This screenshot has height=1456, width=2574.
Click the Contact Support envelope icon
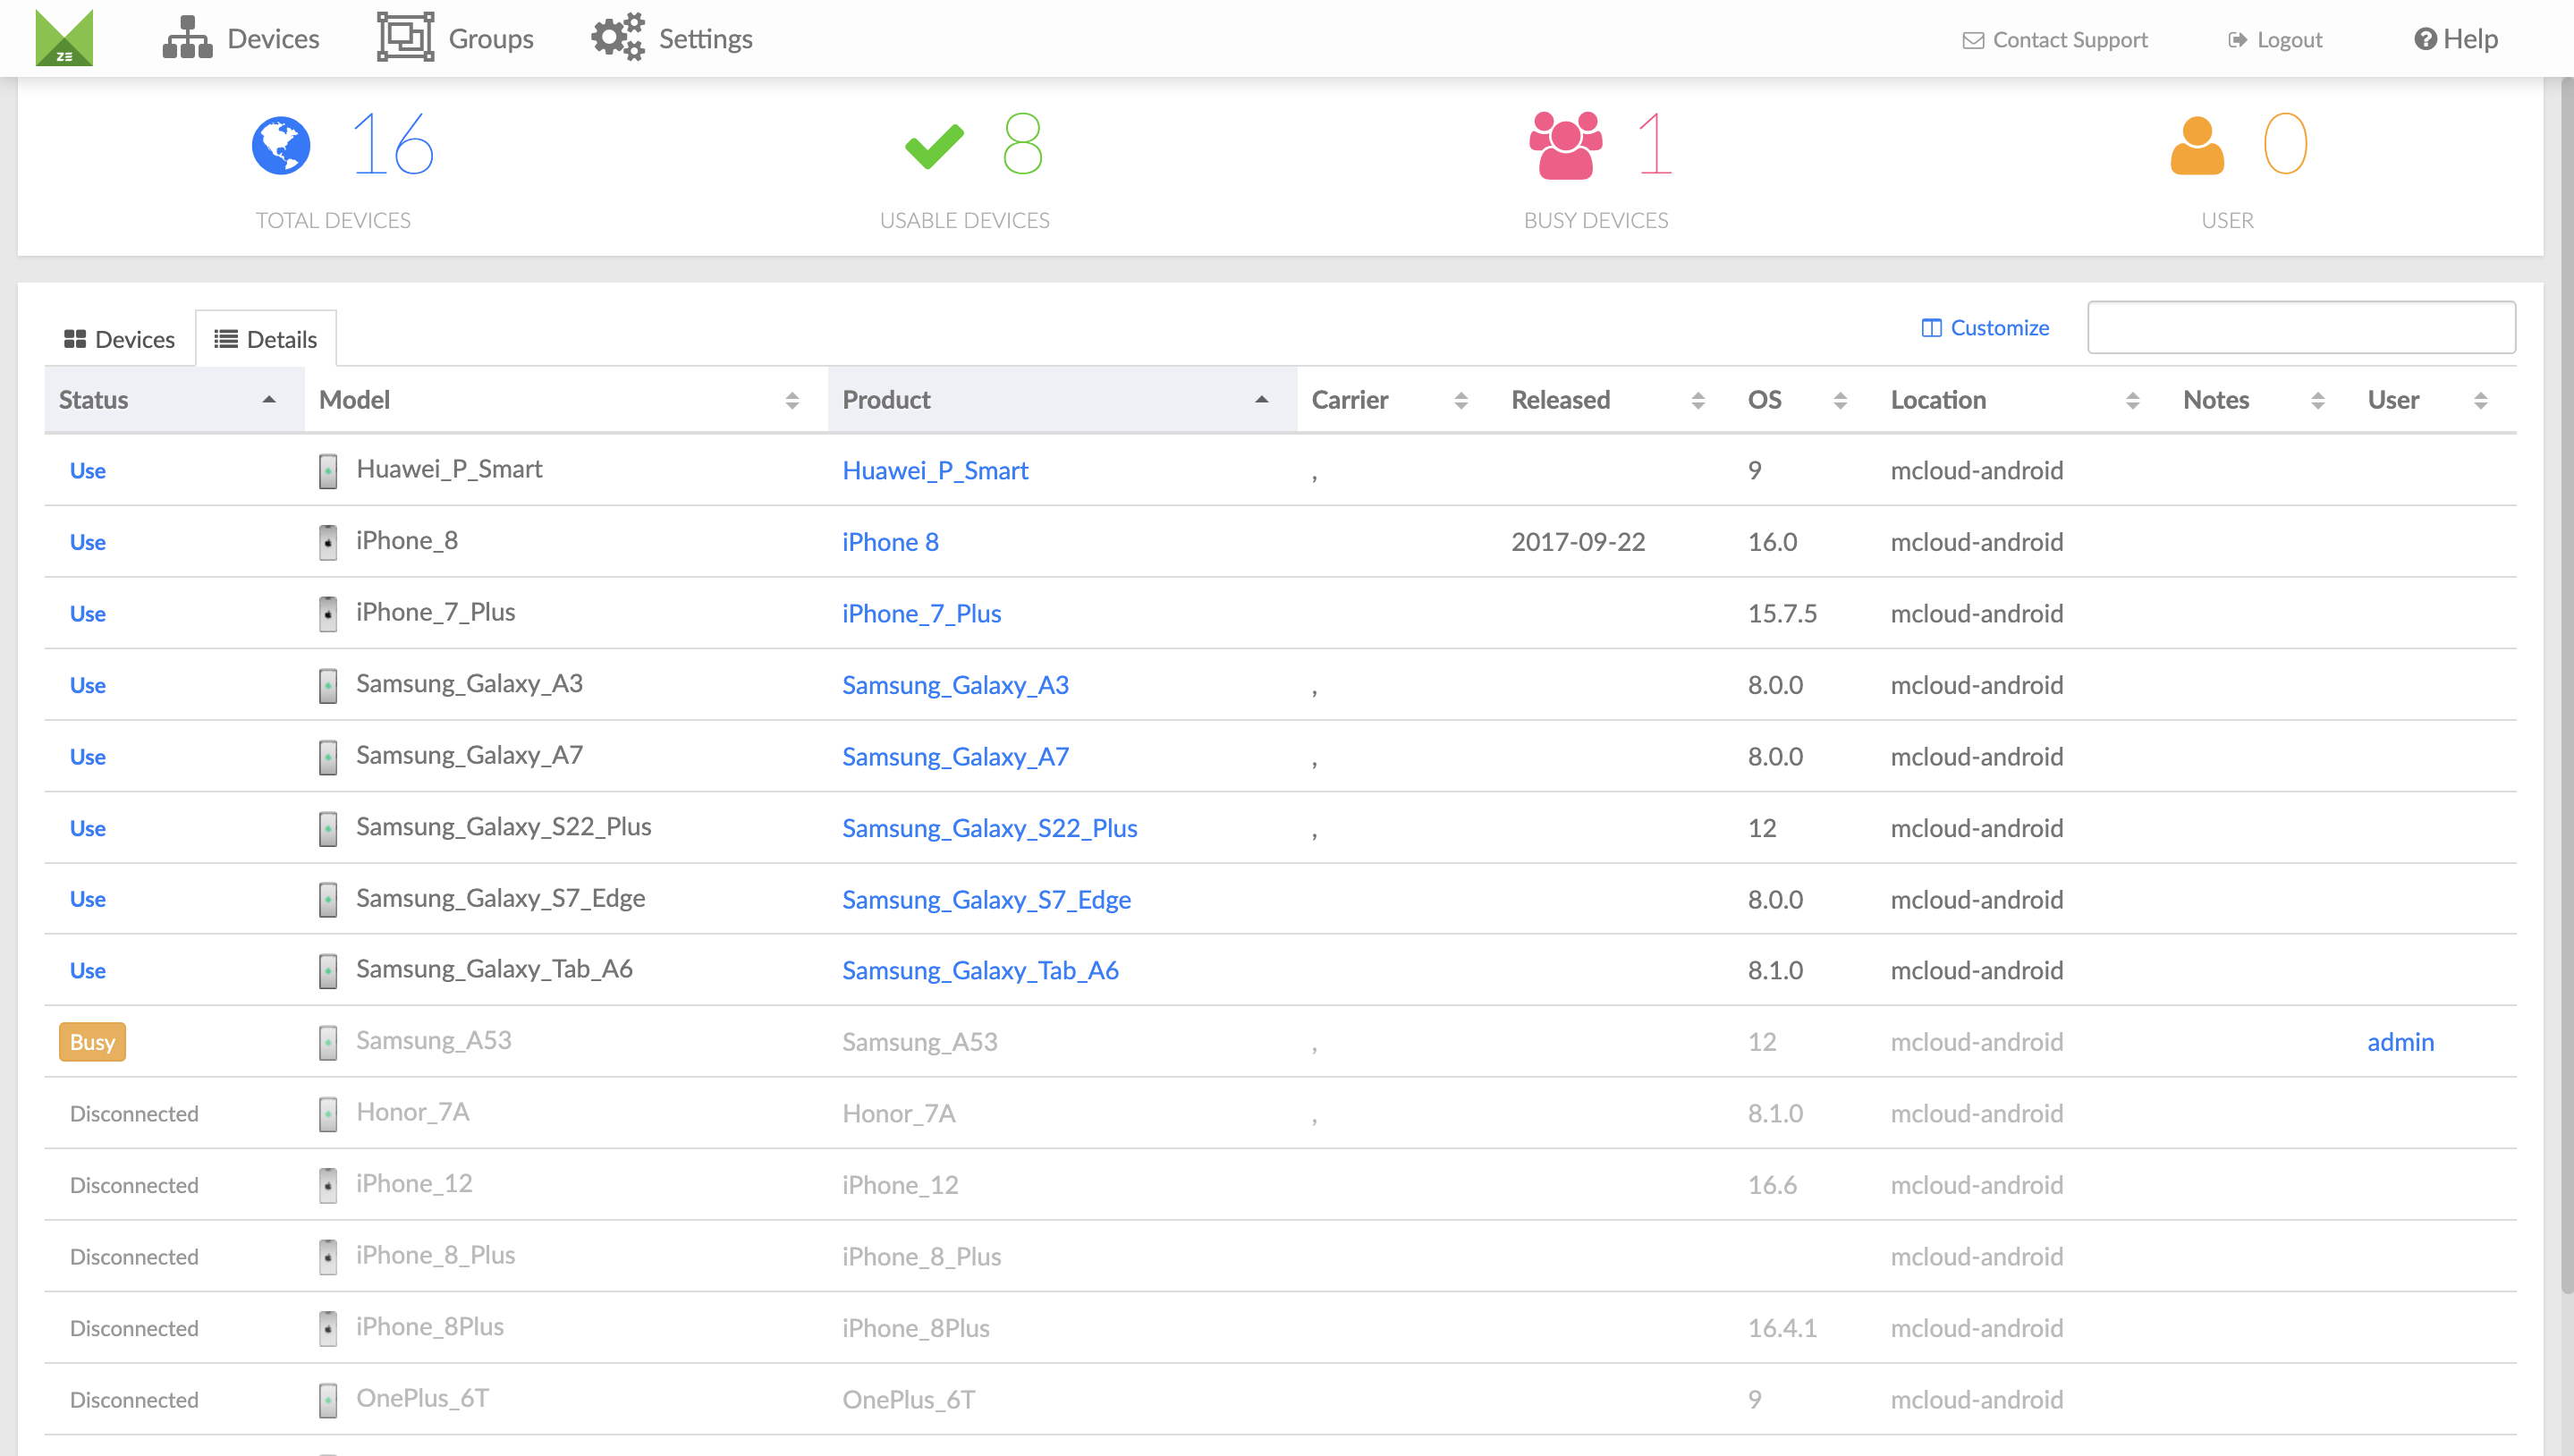(x=1973, y=40)
